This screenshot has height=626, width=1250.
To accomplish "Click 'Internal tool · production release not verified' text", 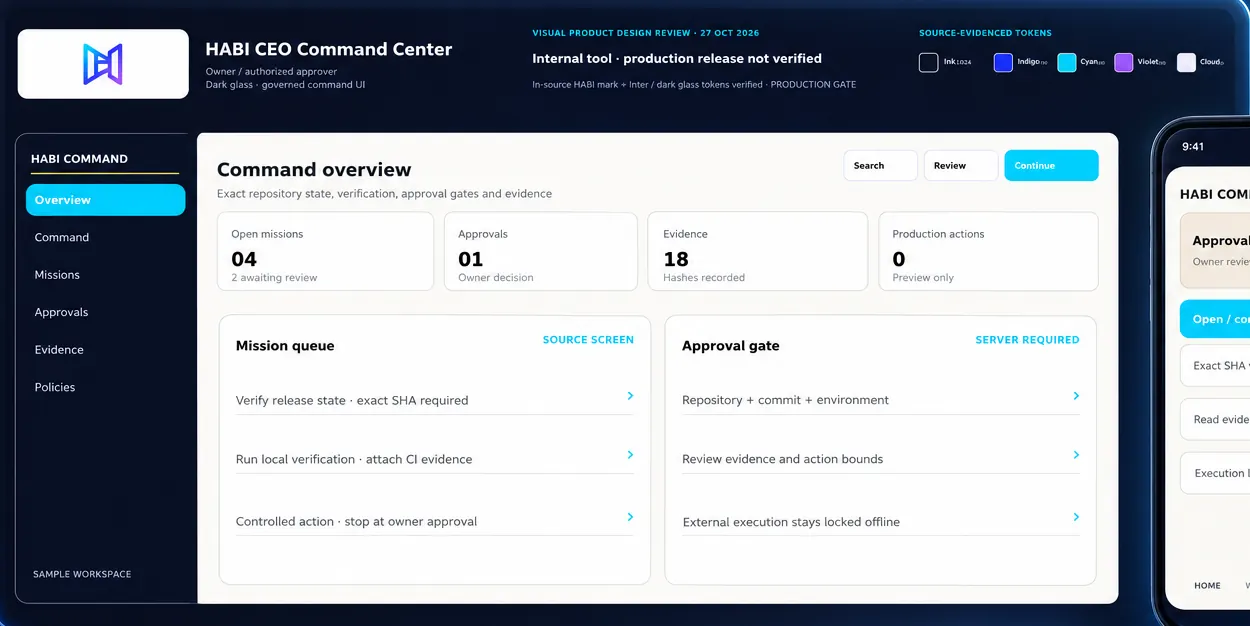I will pyautogui.click(x=677, y=59).
